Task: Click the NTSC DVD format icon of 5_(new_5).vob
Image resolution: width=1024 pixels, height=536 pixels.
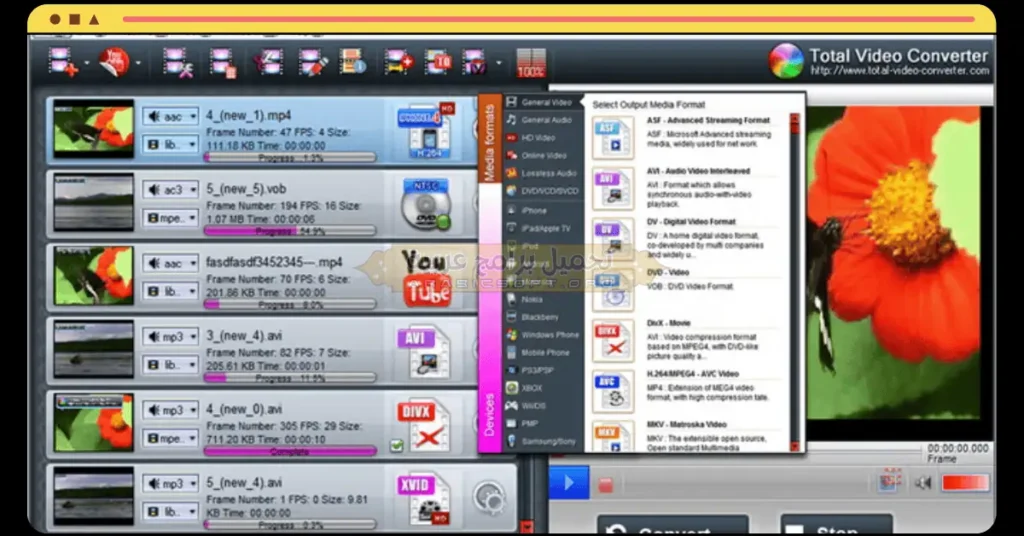Action: [425, 204]
